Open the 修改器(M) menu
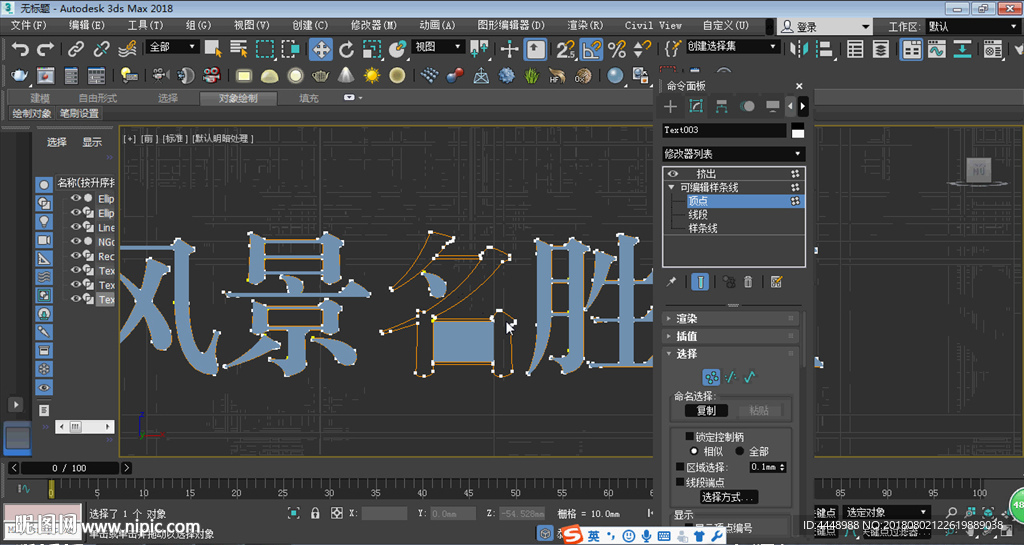 point(374,25)
